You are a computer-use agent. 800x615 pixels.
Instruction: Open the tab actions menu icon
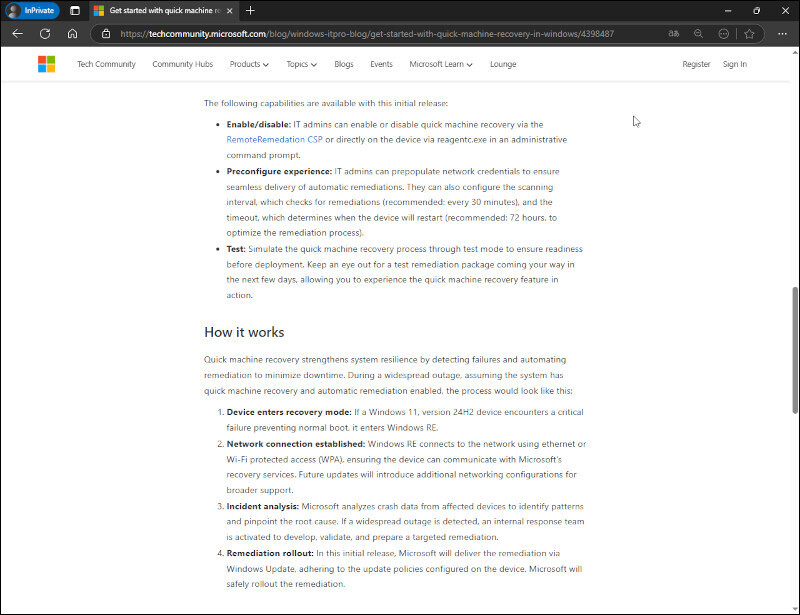point(75,10)
